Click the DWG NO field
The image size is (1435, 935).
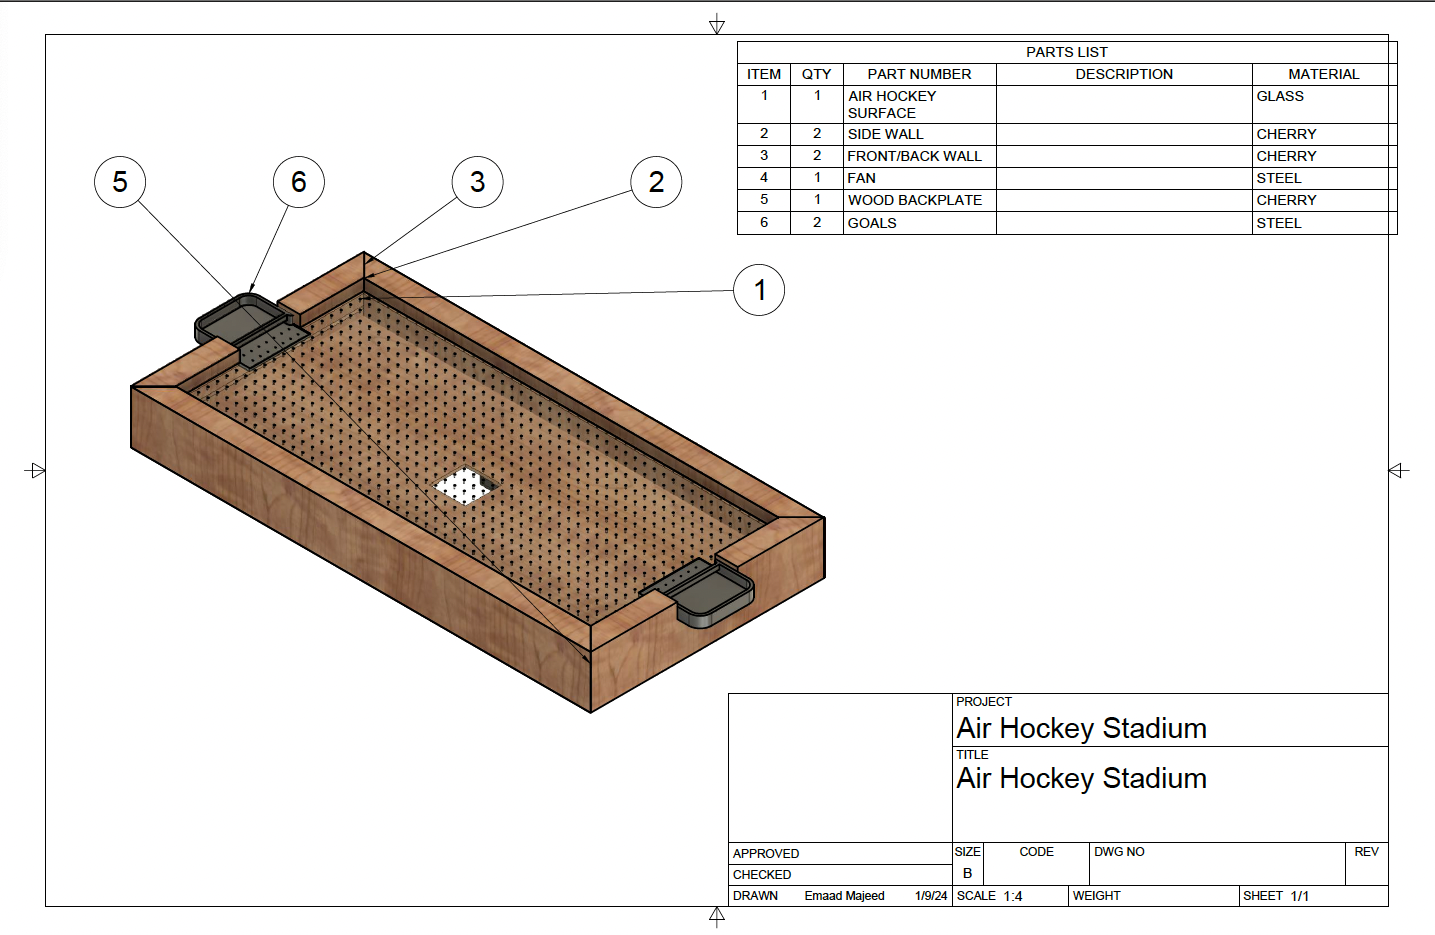[x=1217, y=864]
